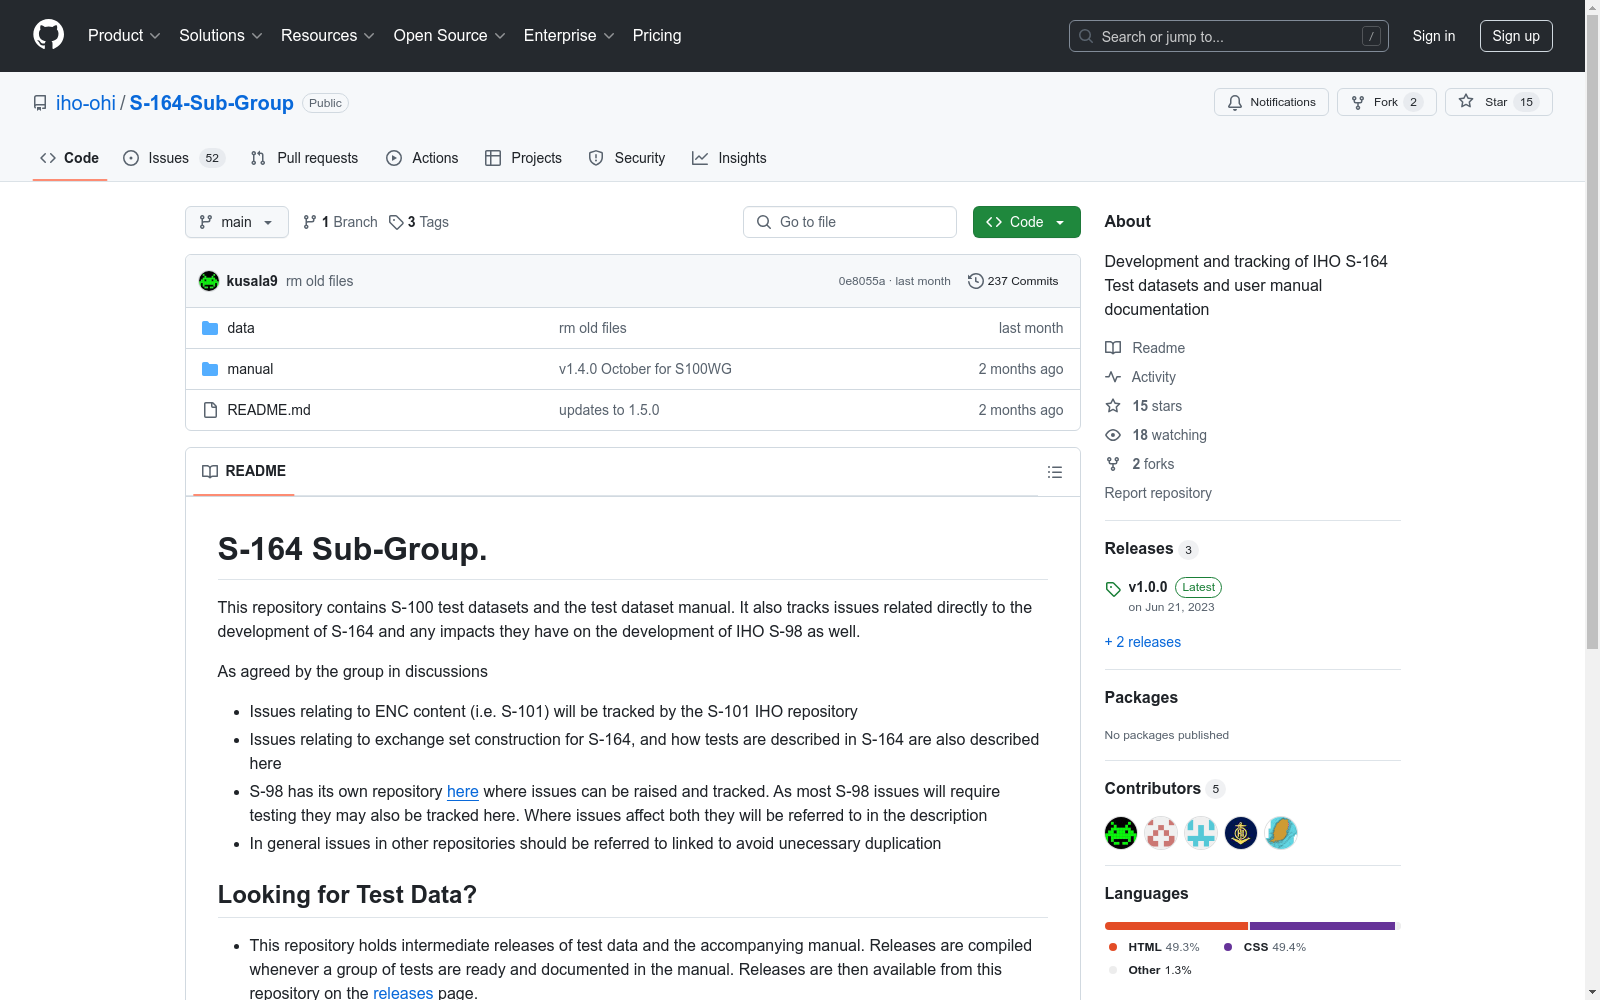Switch to the Pull requests tab

click(304, 158)
